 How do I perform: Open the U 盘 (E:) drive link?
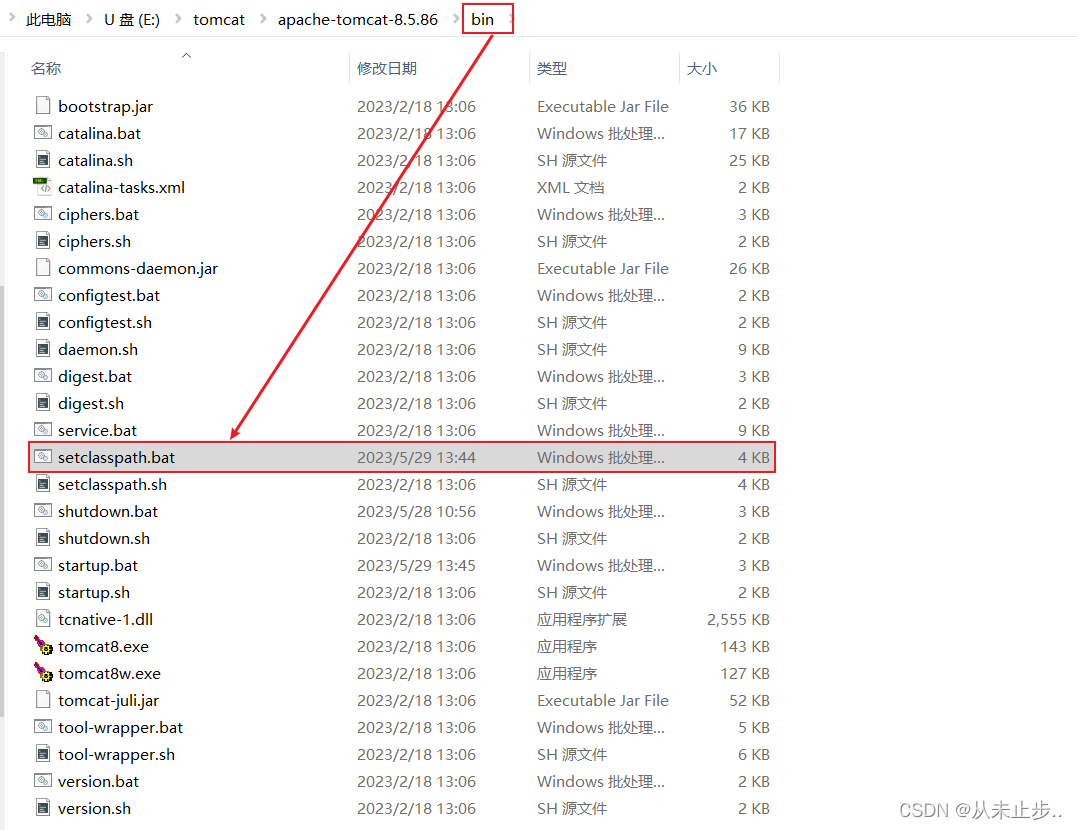click(131, 18)
